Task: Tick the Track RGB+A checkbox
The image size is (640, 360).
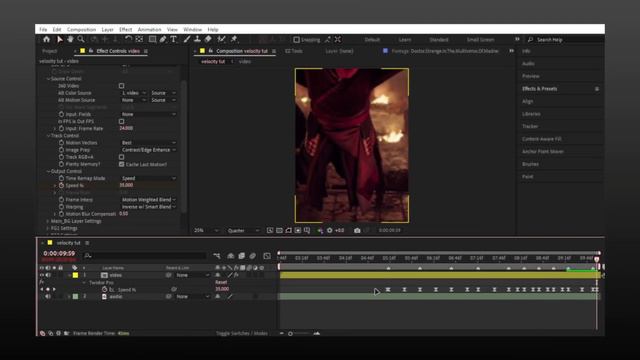Action: pyautogui.click(x=122, y=157)
